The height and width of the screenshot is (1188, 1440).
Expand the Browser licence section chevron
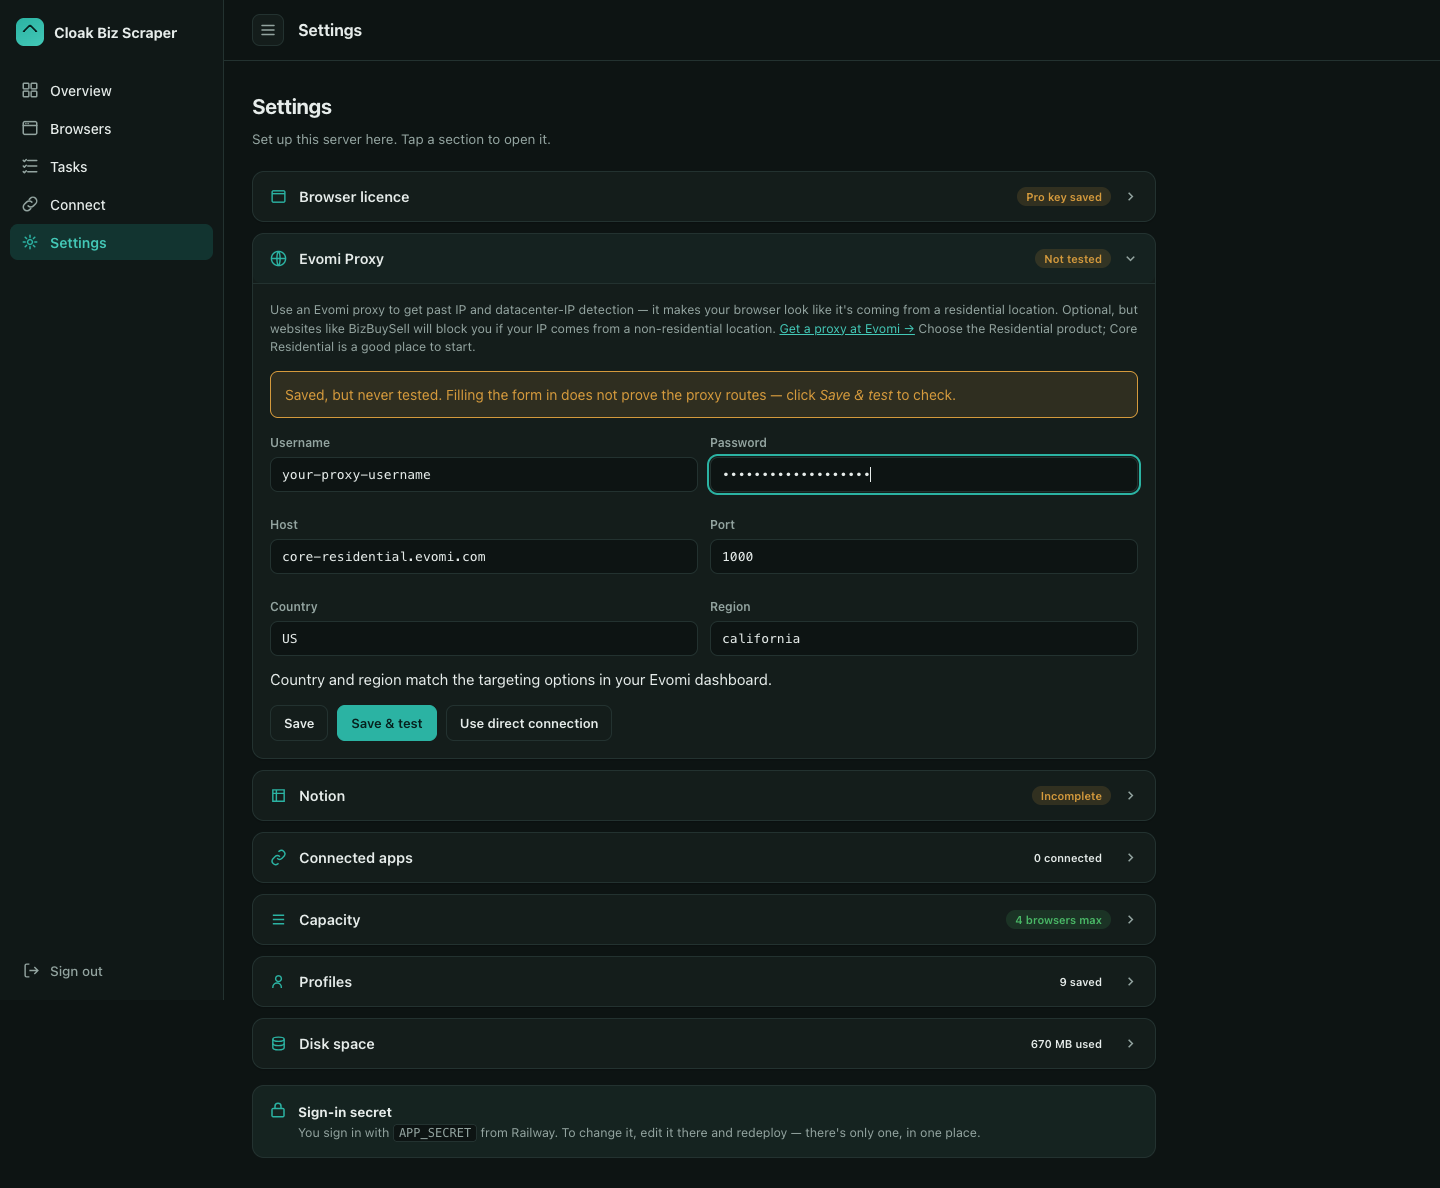(x=1131, y=196)
